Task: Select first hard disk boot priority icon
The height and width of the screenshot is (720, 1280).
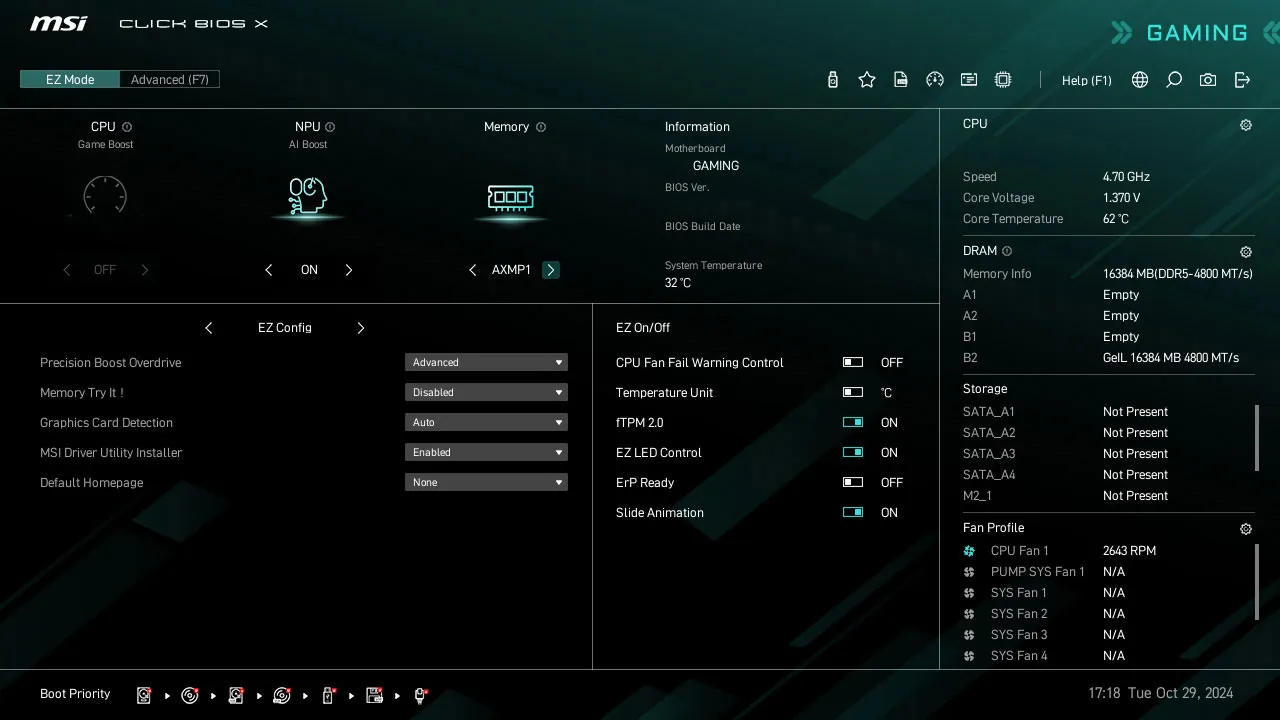Action: point(144,695)
